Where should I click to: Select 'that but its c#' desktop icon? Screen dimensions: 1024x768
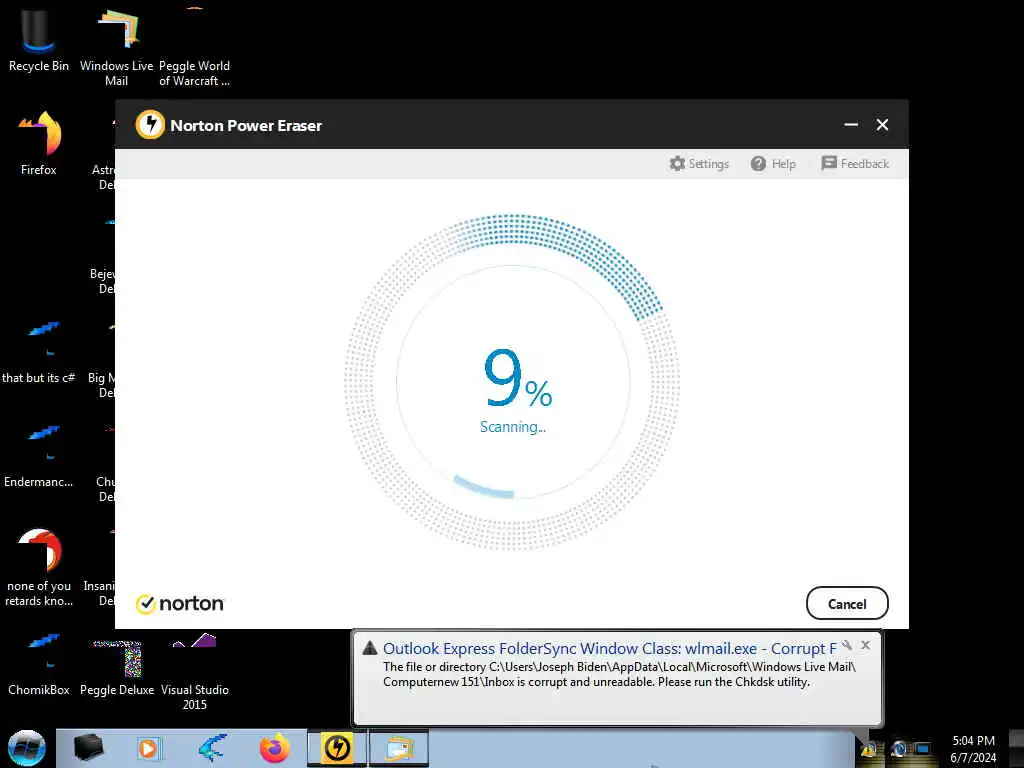[x=39, y=351]
